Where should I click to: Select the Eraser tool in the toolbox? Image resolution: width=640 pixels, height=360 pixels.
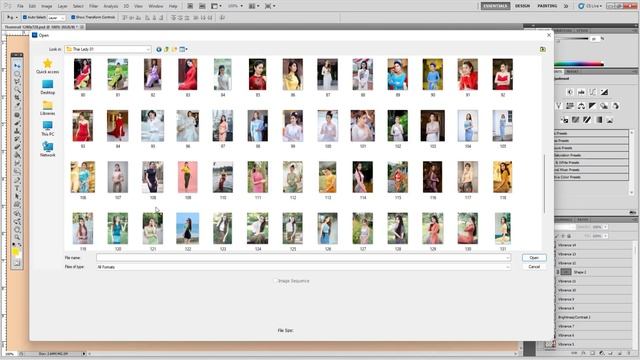[x=17, y=147]
